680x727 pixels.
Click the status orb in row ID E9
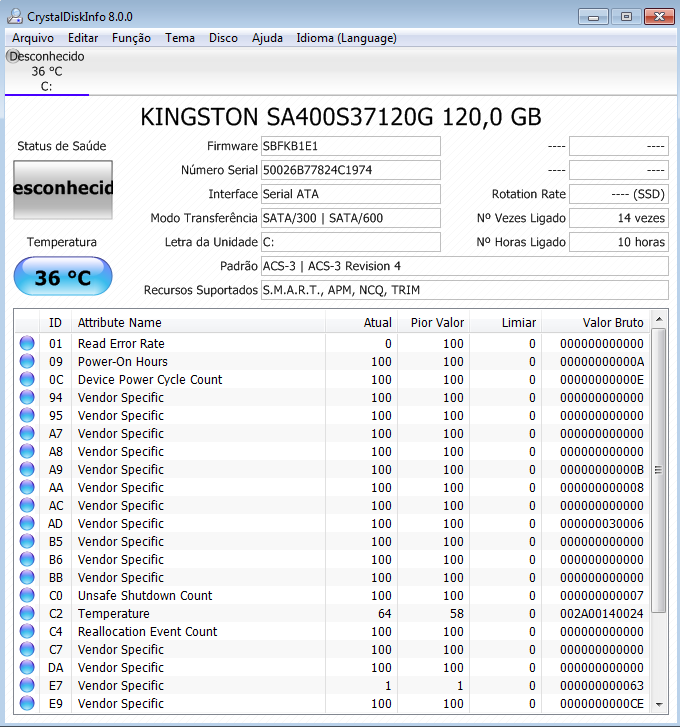(27, 703)
